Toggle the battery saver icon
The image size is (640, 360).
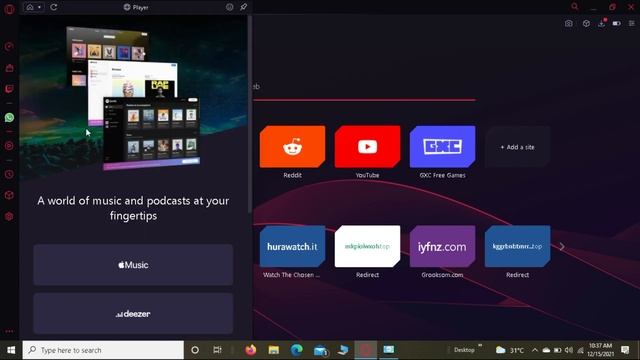616,24
